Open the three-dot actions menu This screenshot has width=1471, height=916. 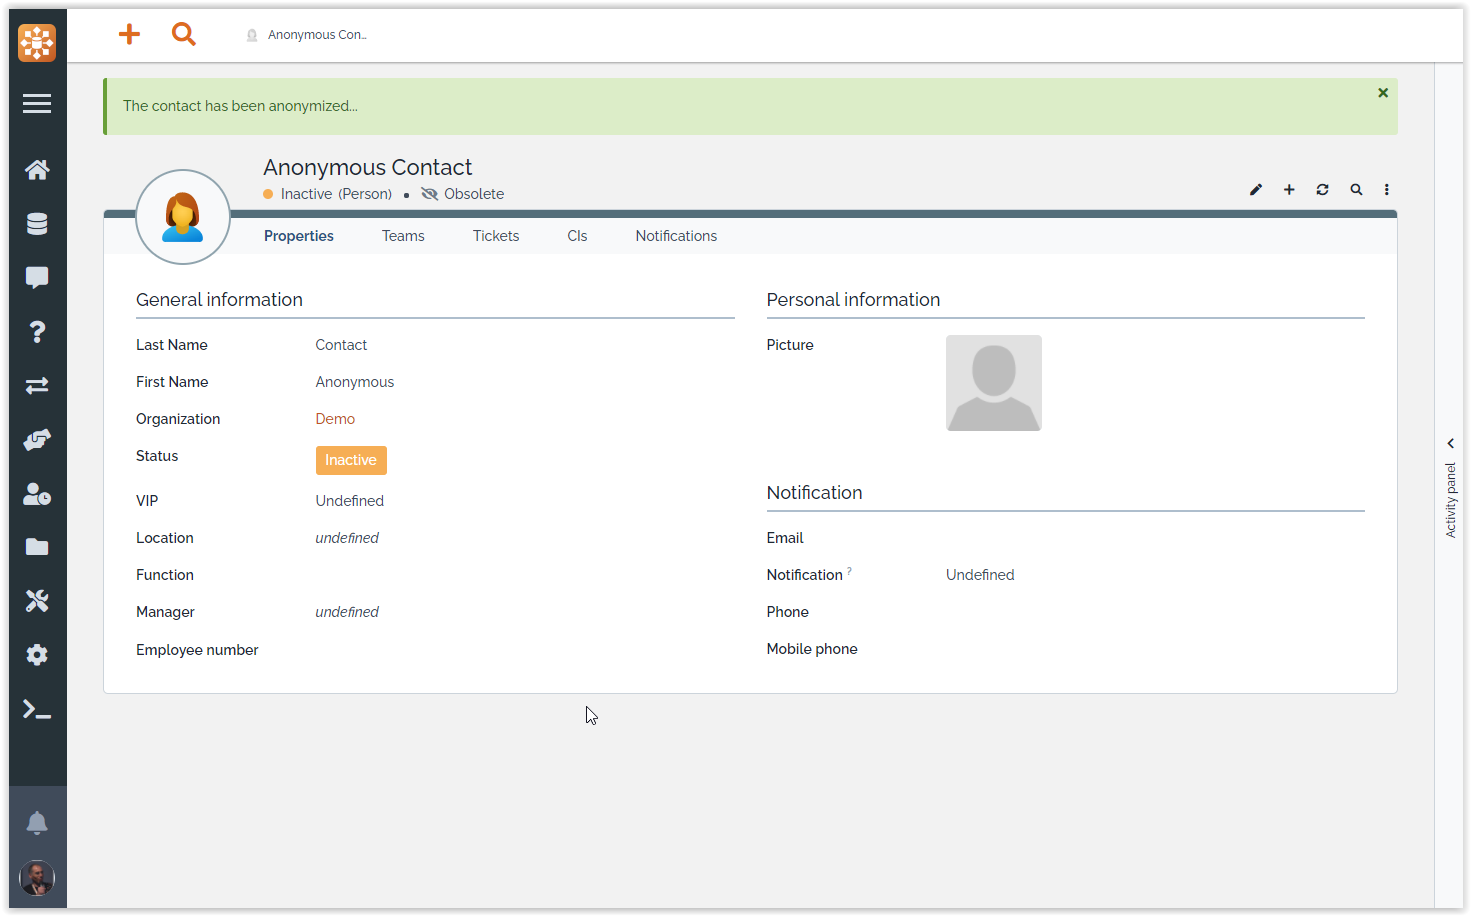(x=1387, y=189)
